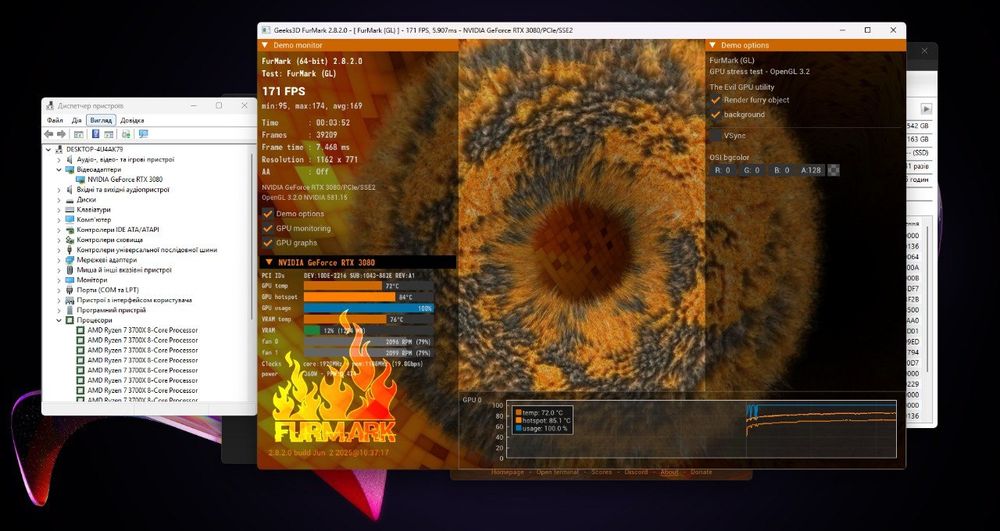Click the scan for hardware changes monitor icon
The height and width of the screenshot is (531, 1000).
[x=143, y=134]
